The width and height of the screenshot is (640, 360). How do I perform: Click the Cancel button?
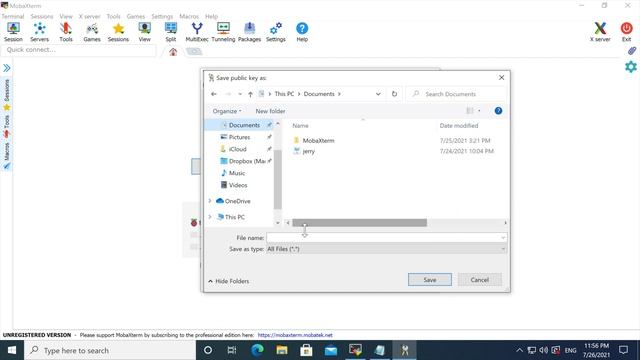click(480, 280)
